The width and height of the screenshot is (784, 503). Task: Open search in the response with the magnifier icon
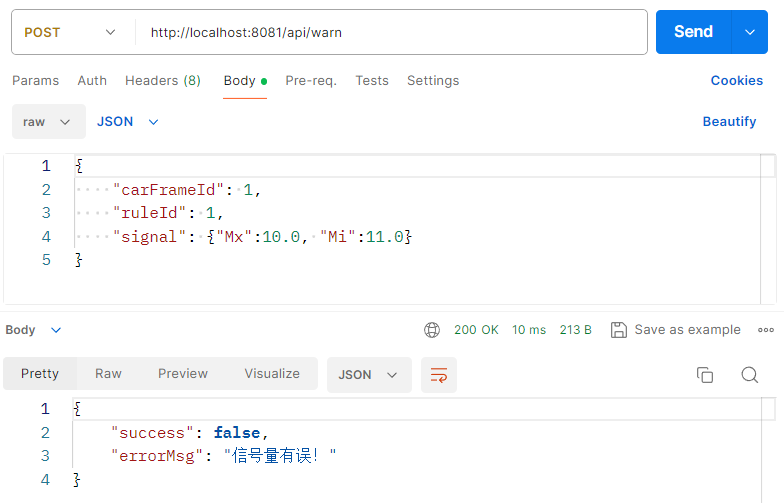750,374
